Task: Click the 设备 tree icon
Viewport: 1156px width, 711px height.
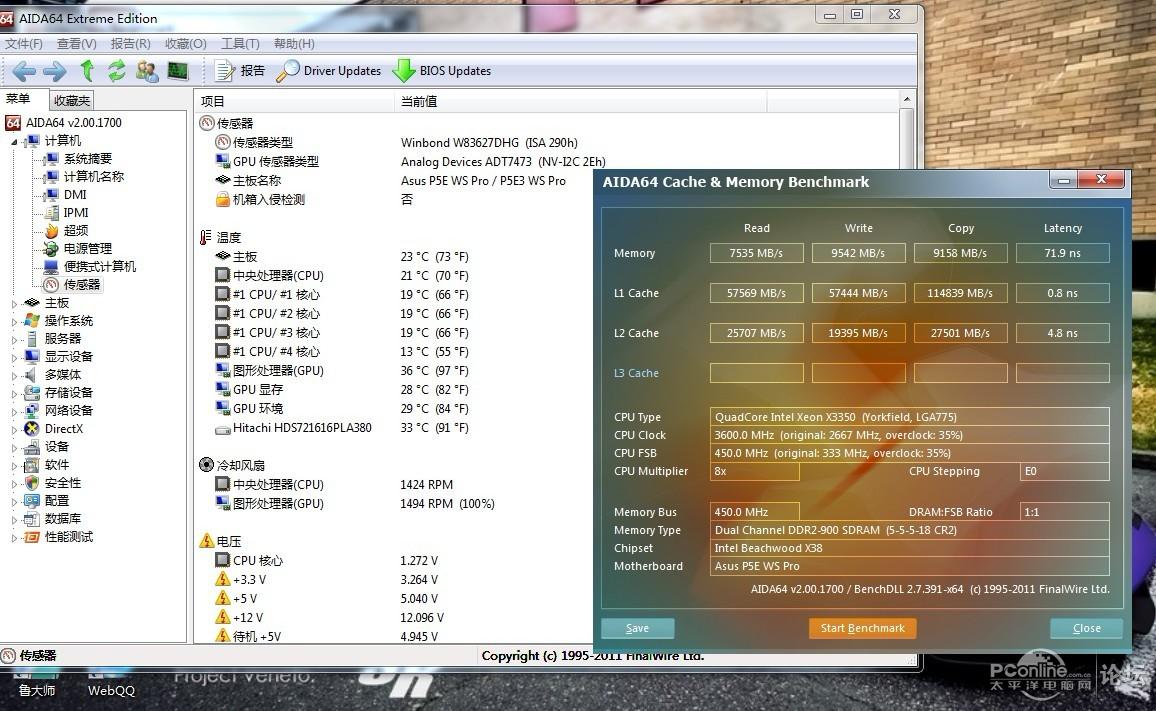Action: tap(32, 447)
